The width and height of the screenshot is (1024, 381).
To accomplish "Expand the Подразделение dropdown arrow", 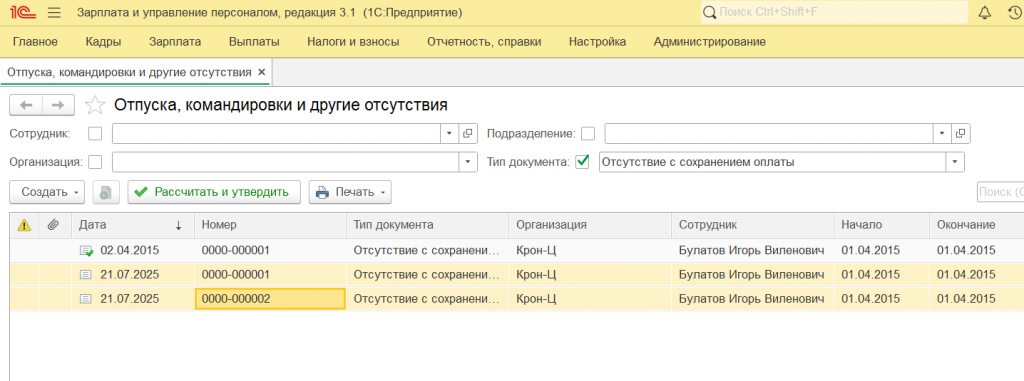I will [942, 133].
